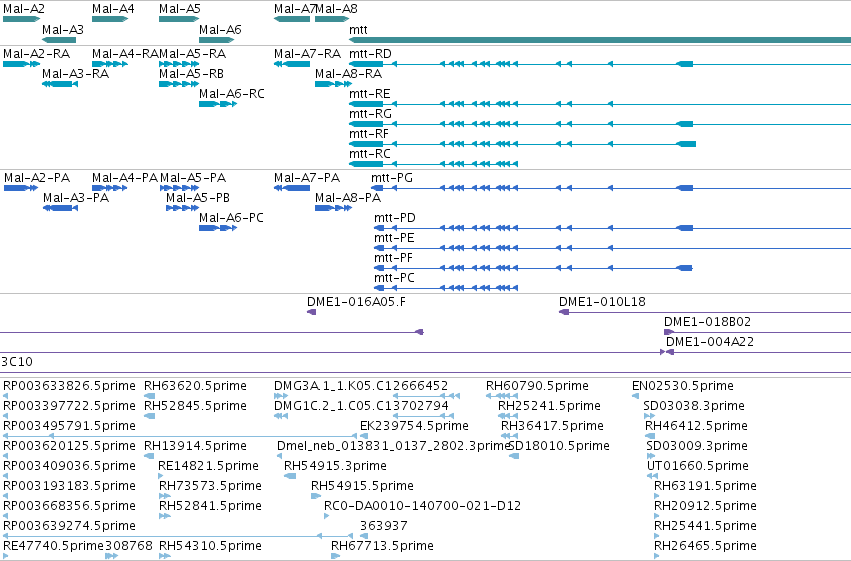Select EST label RH36417.5prime

coord(552,426)
